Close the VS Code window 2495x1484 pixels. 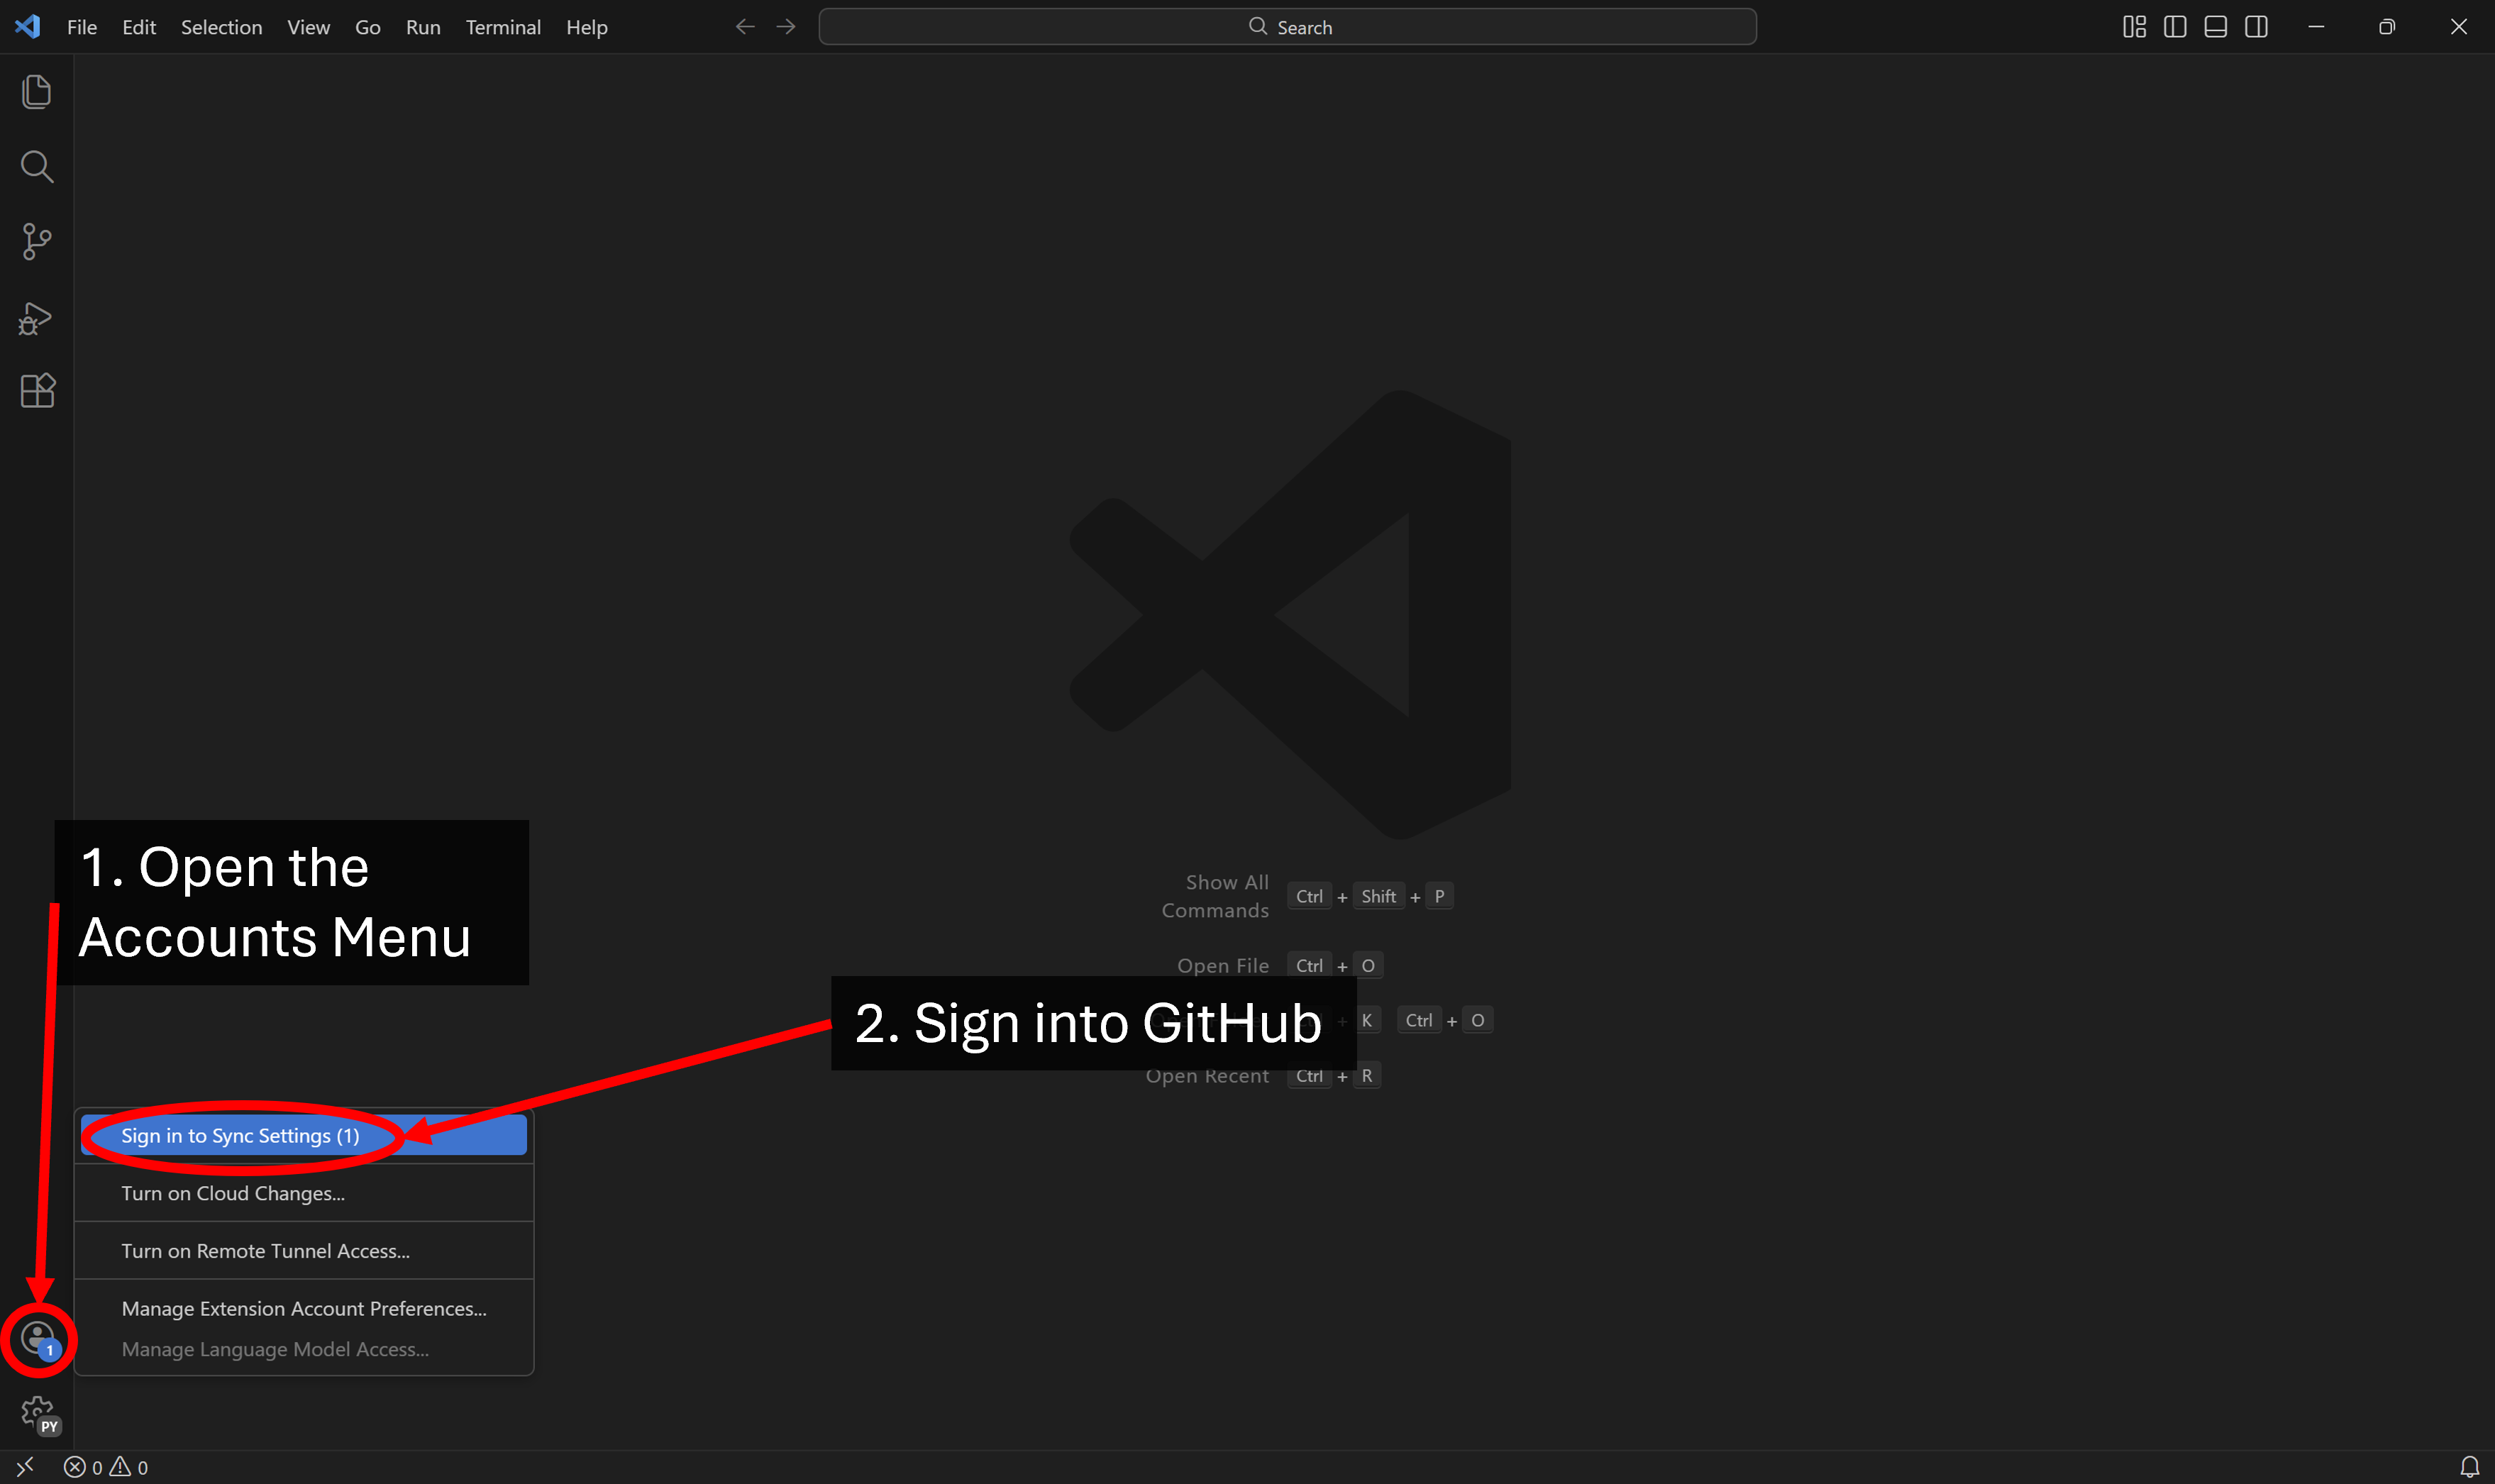click(2458, 27)
